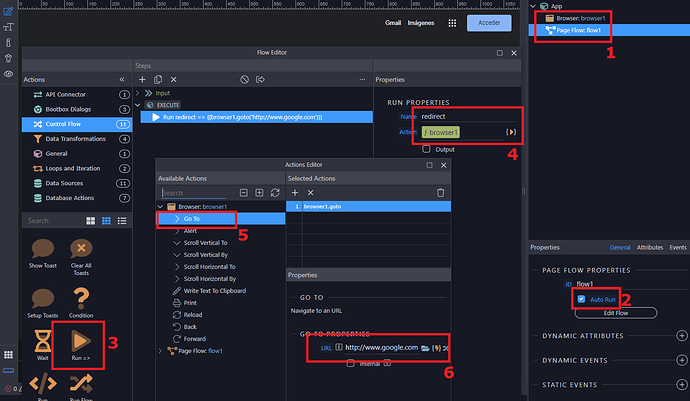
Task: Add a selected action with plus icon
Action: tap(295, 193)
